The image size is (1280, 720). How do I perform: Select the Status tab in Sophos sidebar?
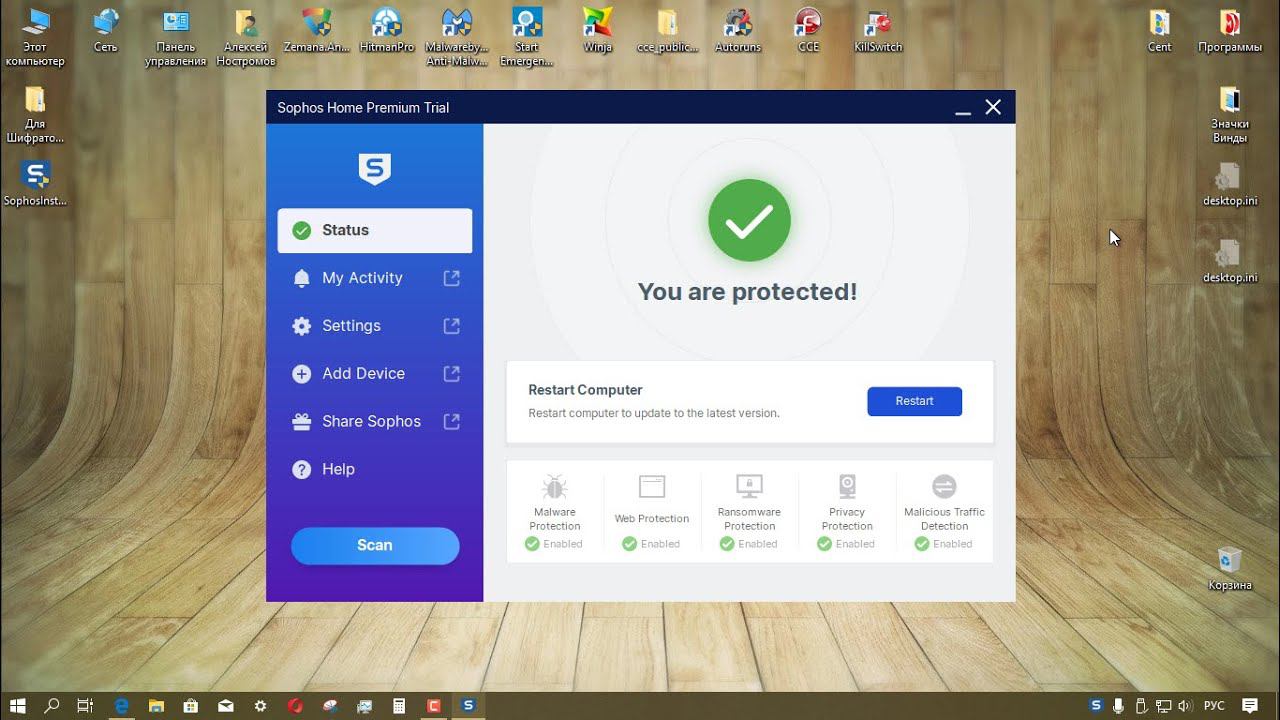tap(375, 230)
